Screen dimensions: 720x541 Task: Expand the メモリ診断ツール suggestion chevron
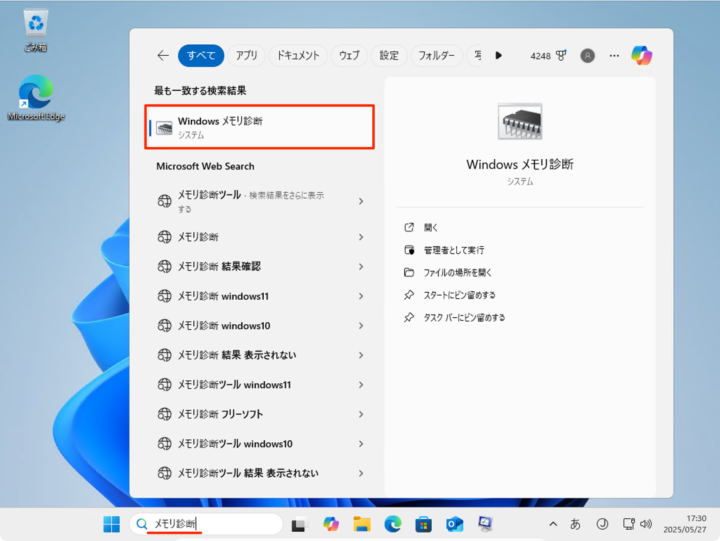click(361, 201)
